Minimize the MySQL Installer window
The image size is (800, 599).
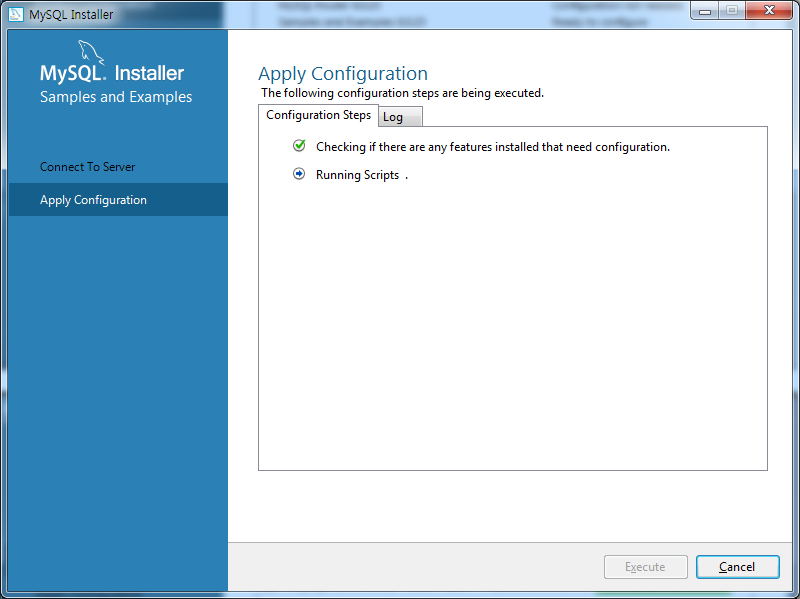(x=705, y=11)
